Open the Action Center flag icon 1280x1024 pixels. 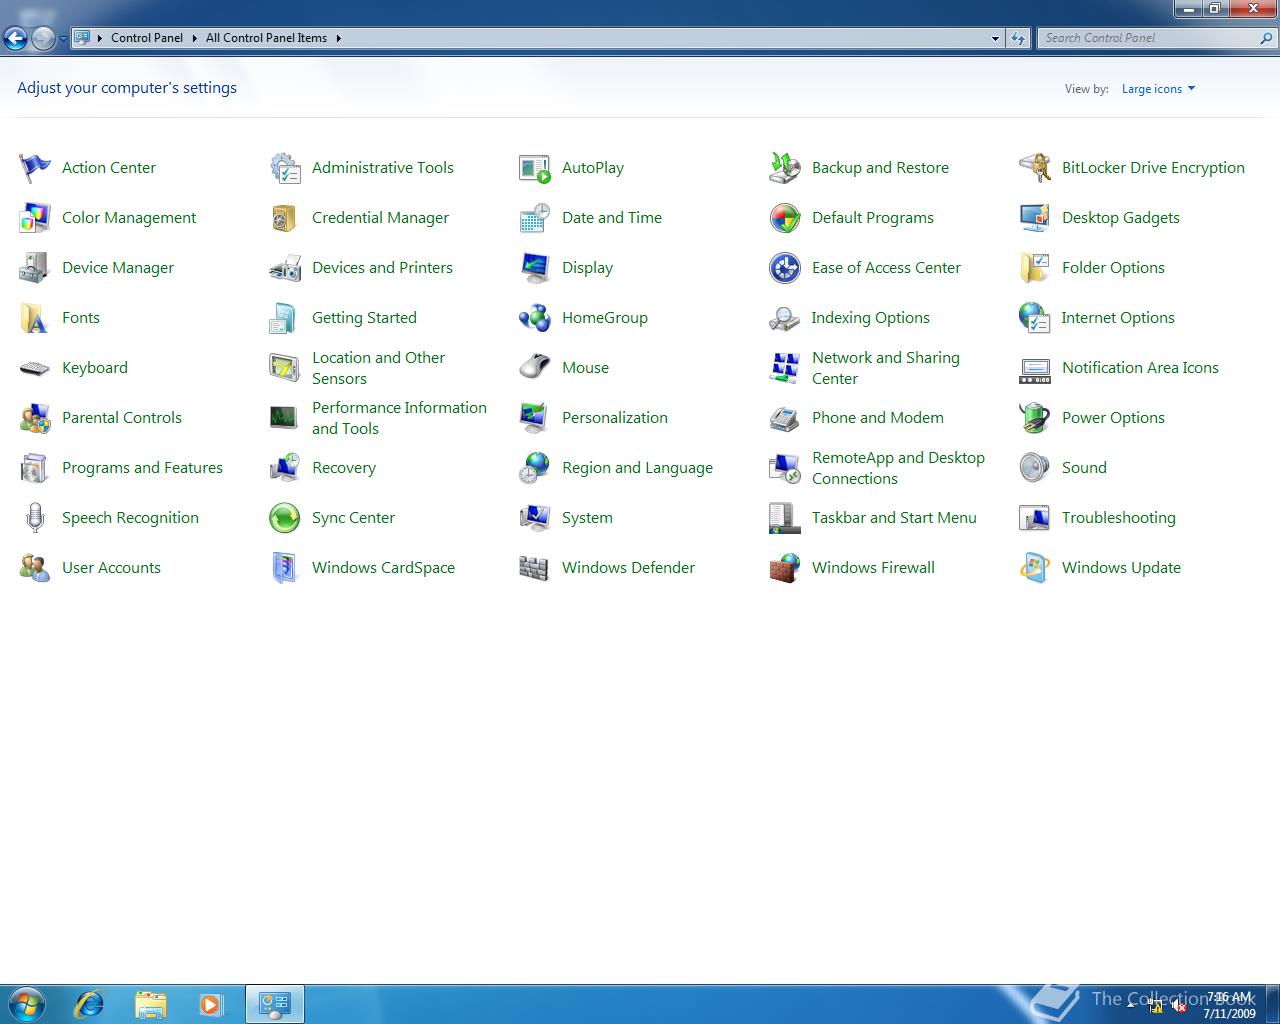click(x=35, y=168)
